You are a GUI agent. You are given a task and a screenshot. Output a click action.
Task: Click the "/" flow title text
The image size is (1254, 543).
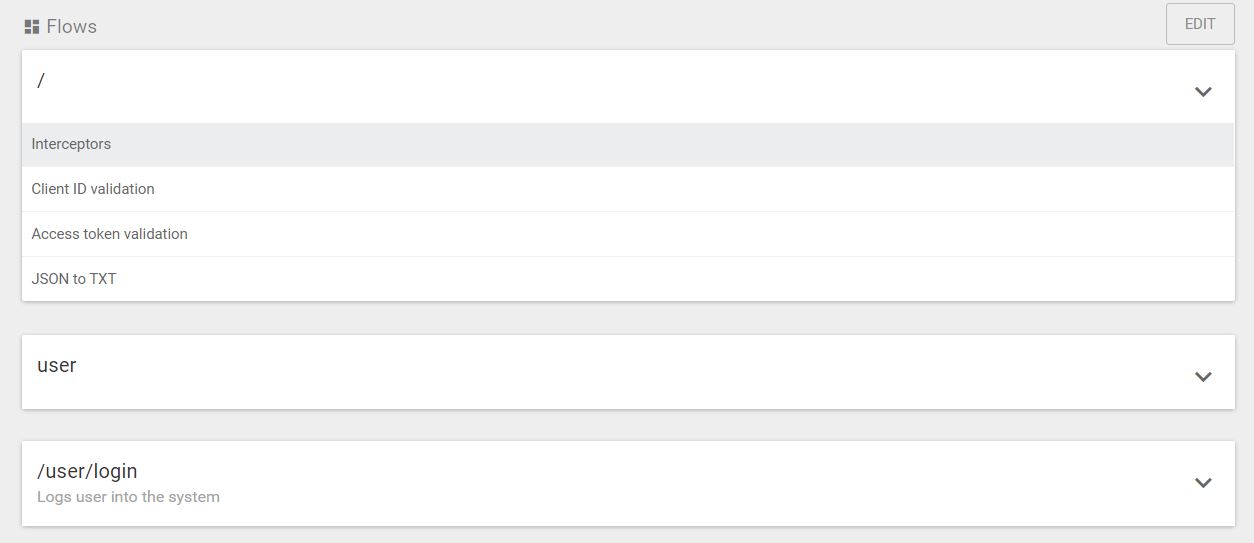pyautogui.click(x=41, y=81)
